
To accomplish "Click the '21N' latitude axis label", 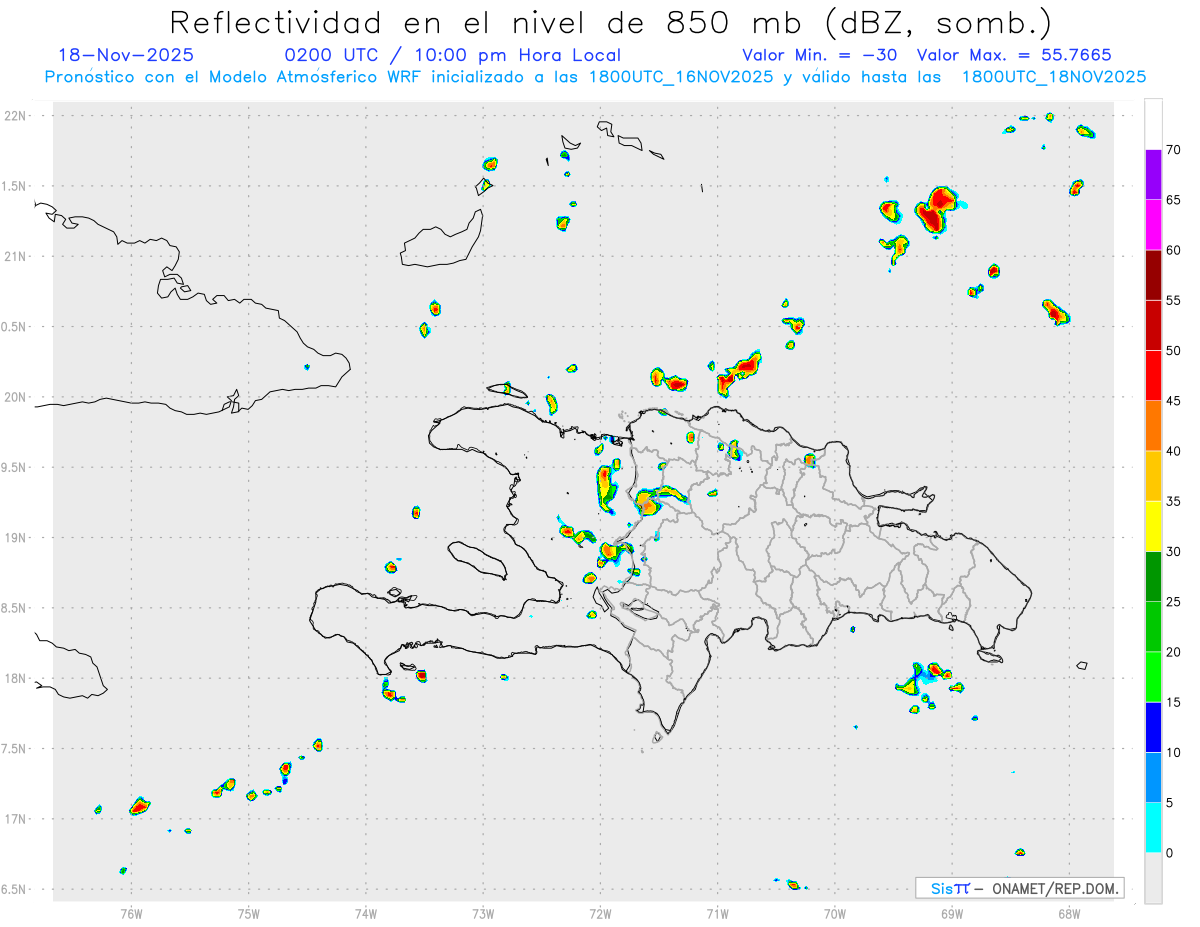I will point(17,256).
